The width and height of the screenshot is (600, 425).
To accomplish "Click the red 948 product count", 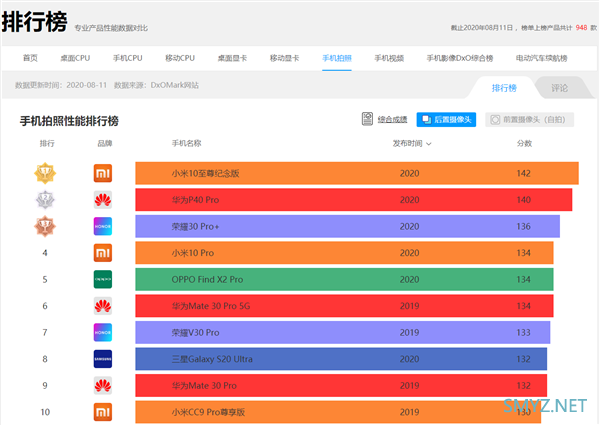I will click(x=581, y=28).
